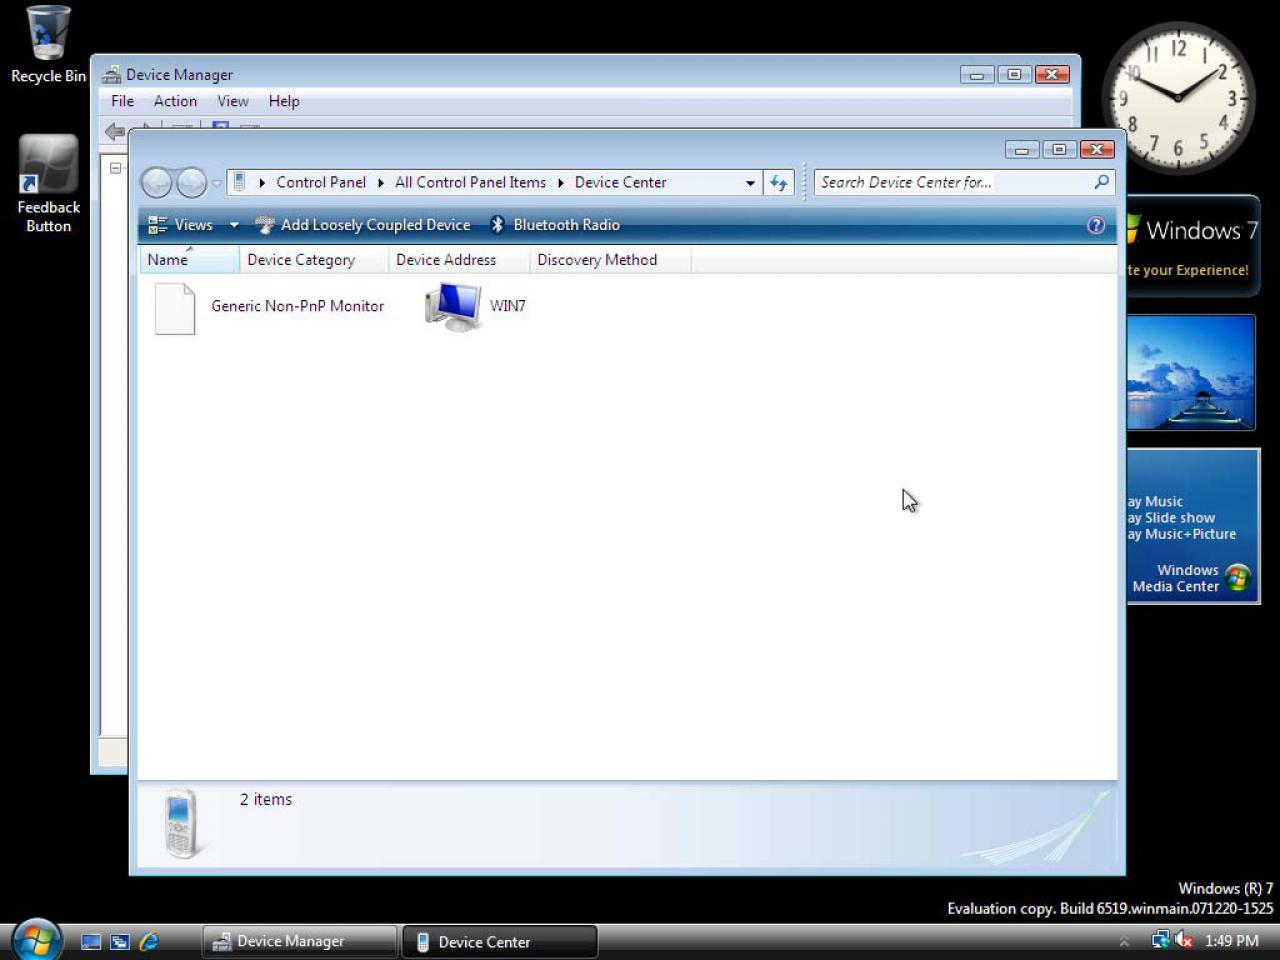Sort by Device Address column
Screen dimensions: 1280x960
click(x=459, y=260)
